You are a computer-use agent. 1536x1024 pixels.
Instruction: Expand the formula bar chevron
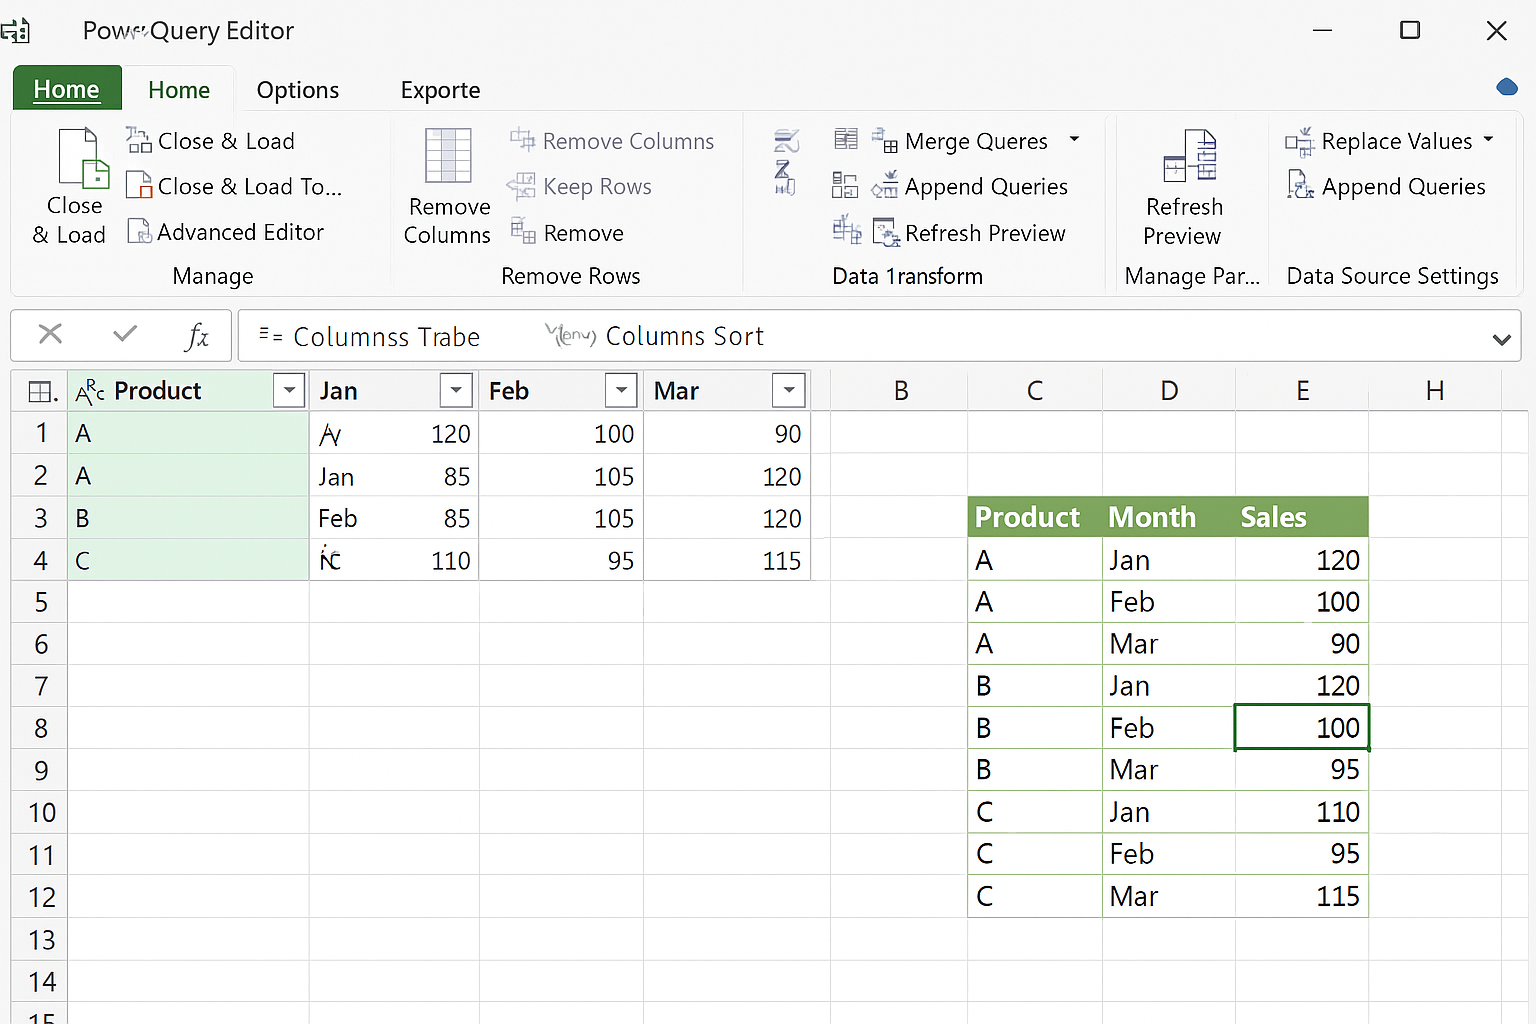[1501, 339]
